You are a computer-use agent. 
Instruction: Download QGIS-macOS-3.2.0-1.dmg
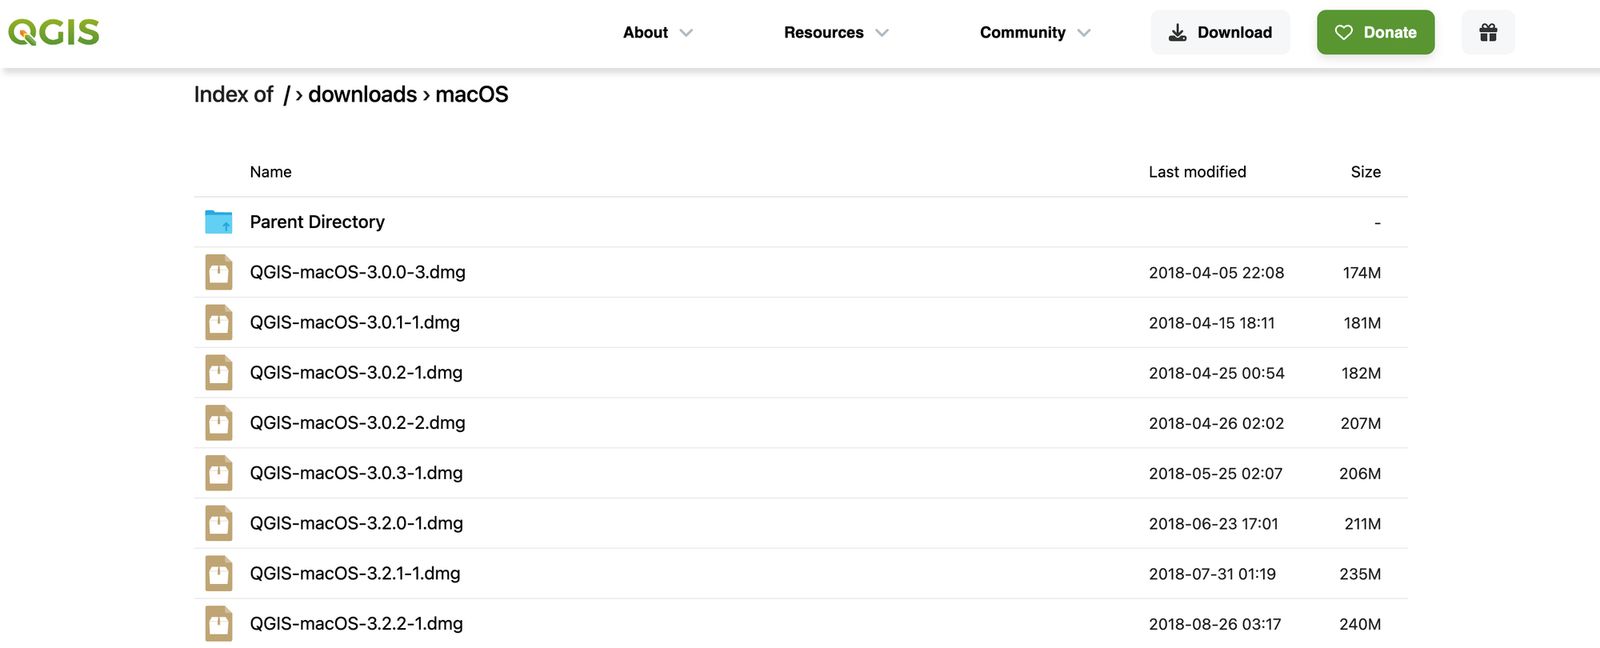[356, 523]
